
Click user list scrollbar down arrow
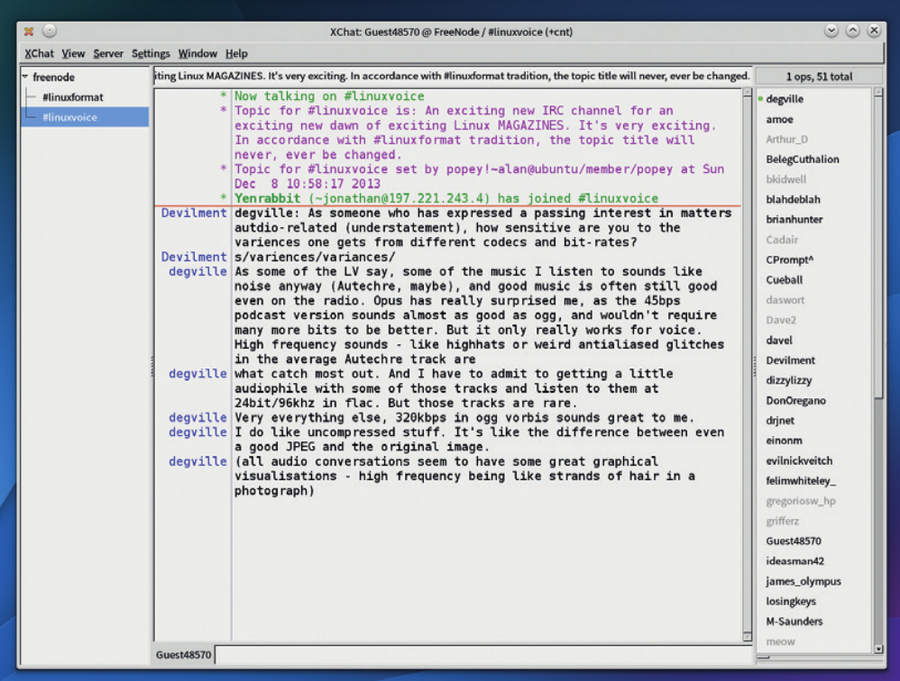pos(878,649)
